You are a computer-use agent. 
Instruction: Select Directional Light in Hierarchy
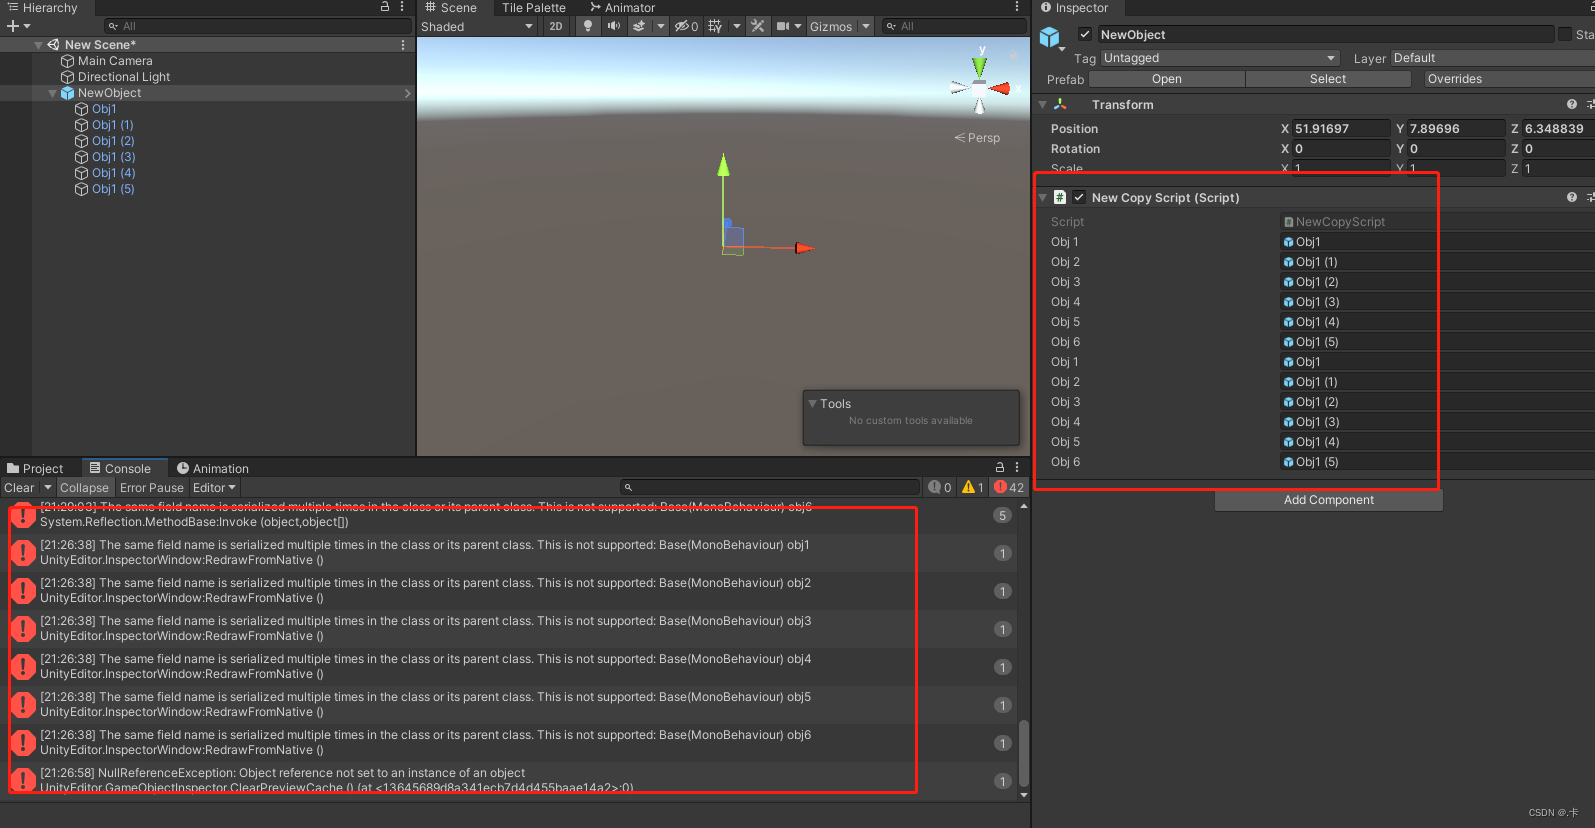click(124, 77)
